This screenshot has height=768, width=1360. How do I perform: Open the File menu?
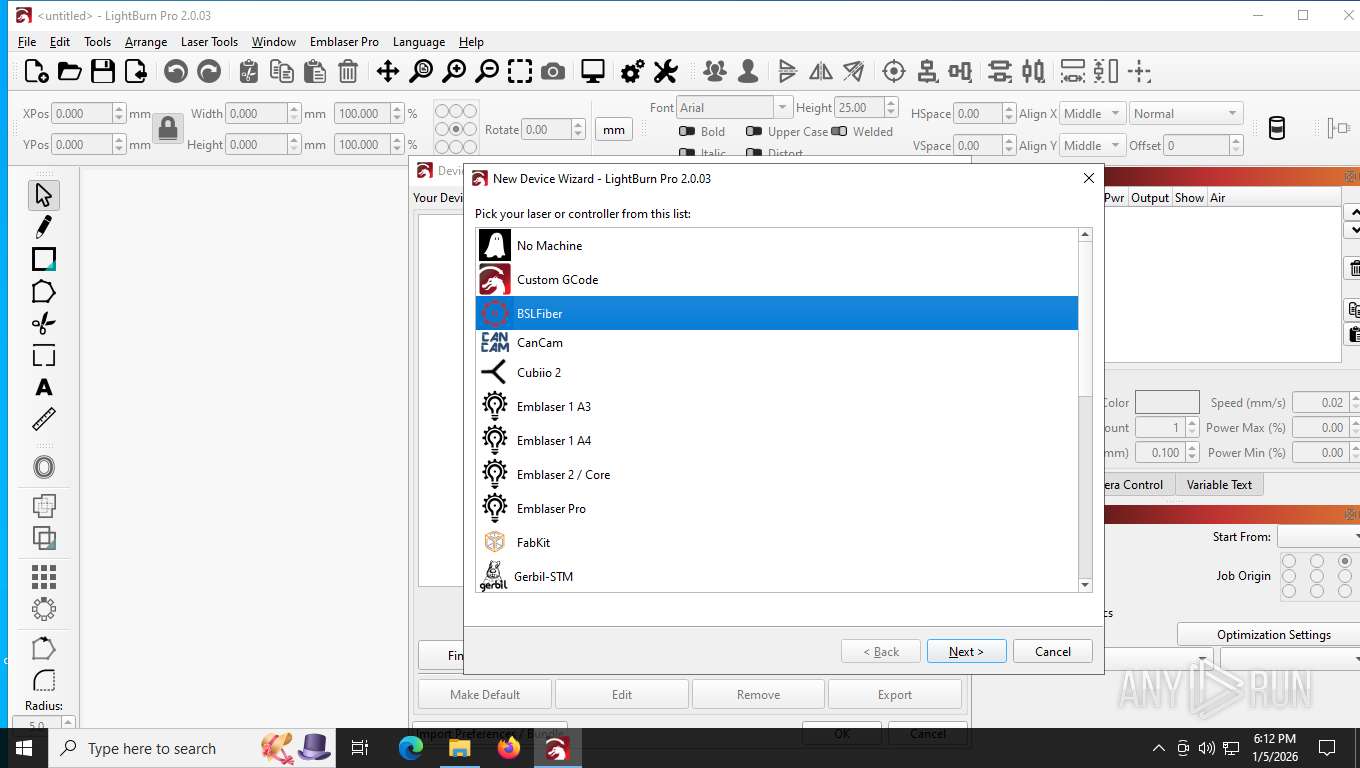click(27, 42)
